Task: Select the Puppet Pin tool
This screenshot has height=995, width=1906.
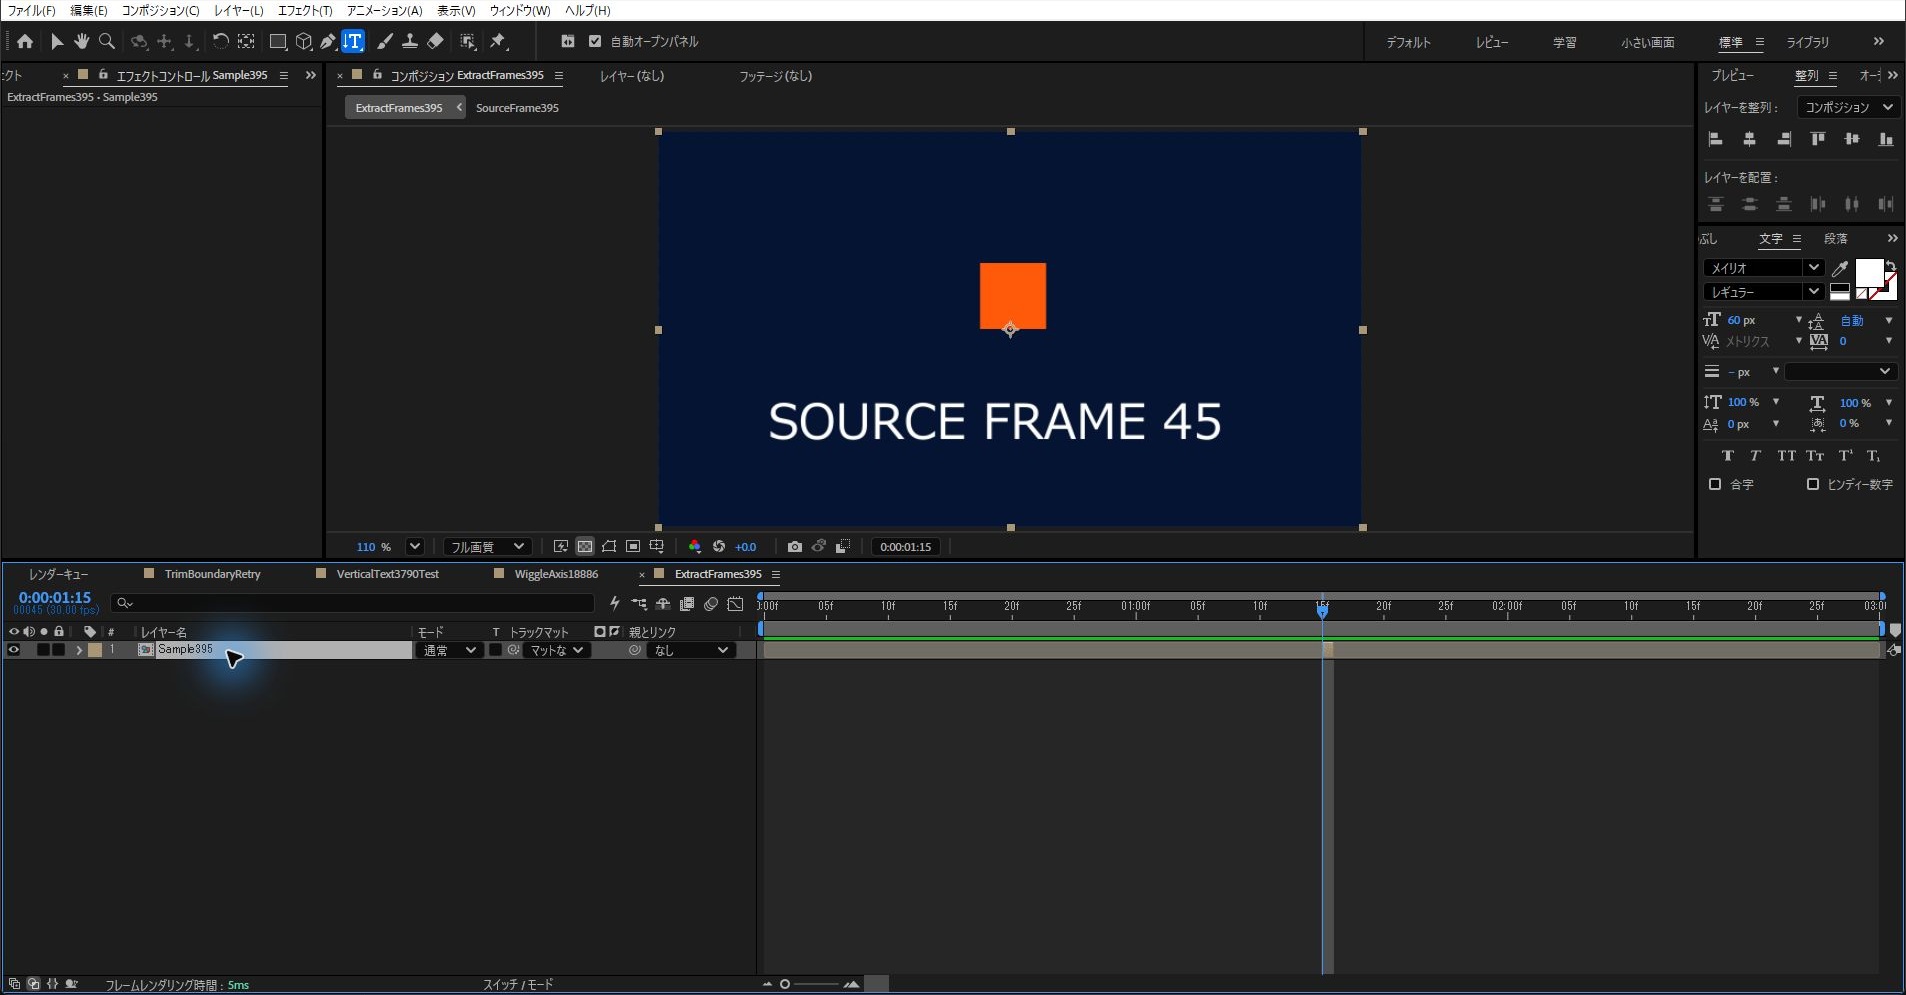Action: pos(498,41)
